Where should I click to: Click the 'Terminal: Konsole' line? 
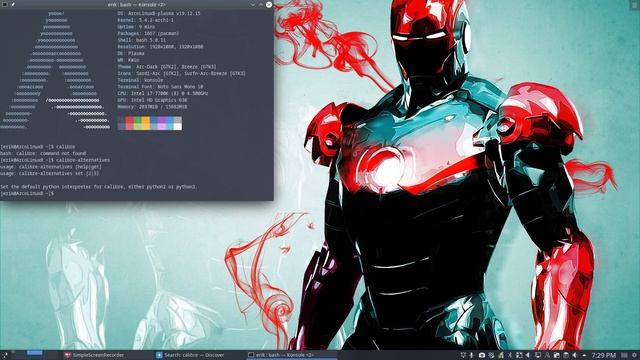(140, 80)
